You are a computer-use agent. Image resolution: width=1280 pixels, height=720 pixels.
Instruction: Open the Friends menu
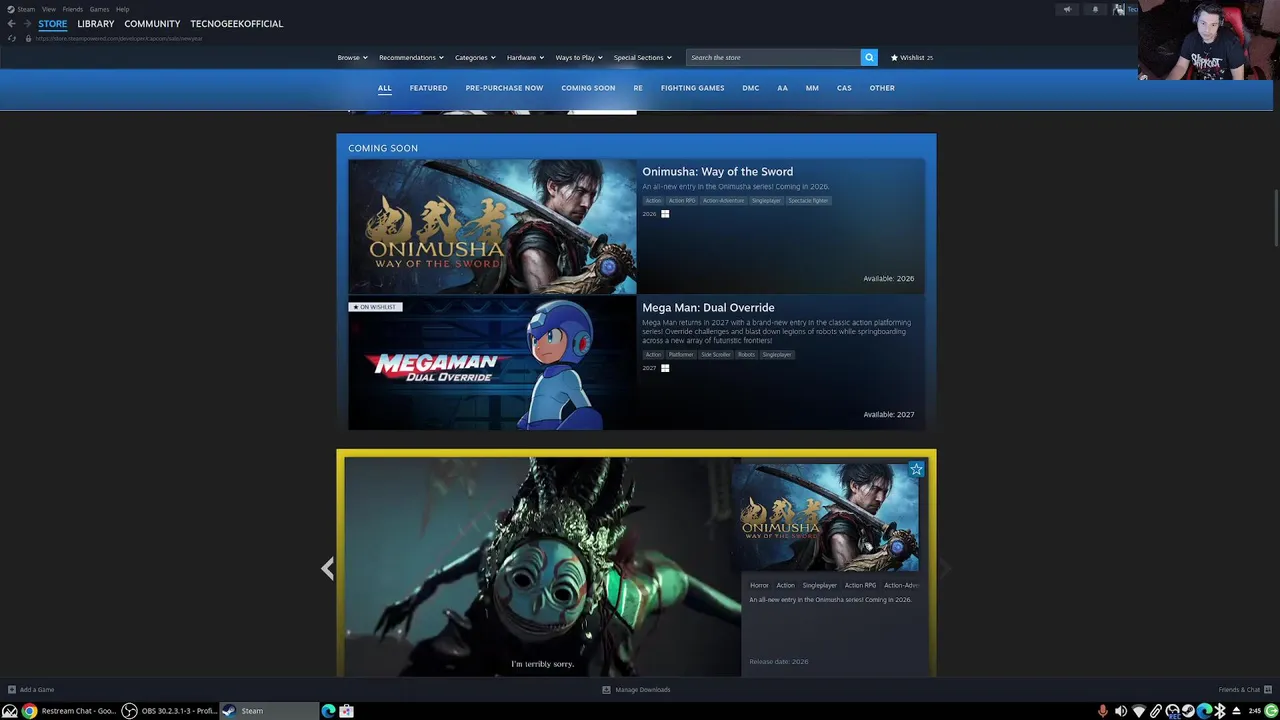point(73,9)
